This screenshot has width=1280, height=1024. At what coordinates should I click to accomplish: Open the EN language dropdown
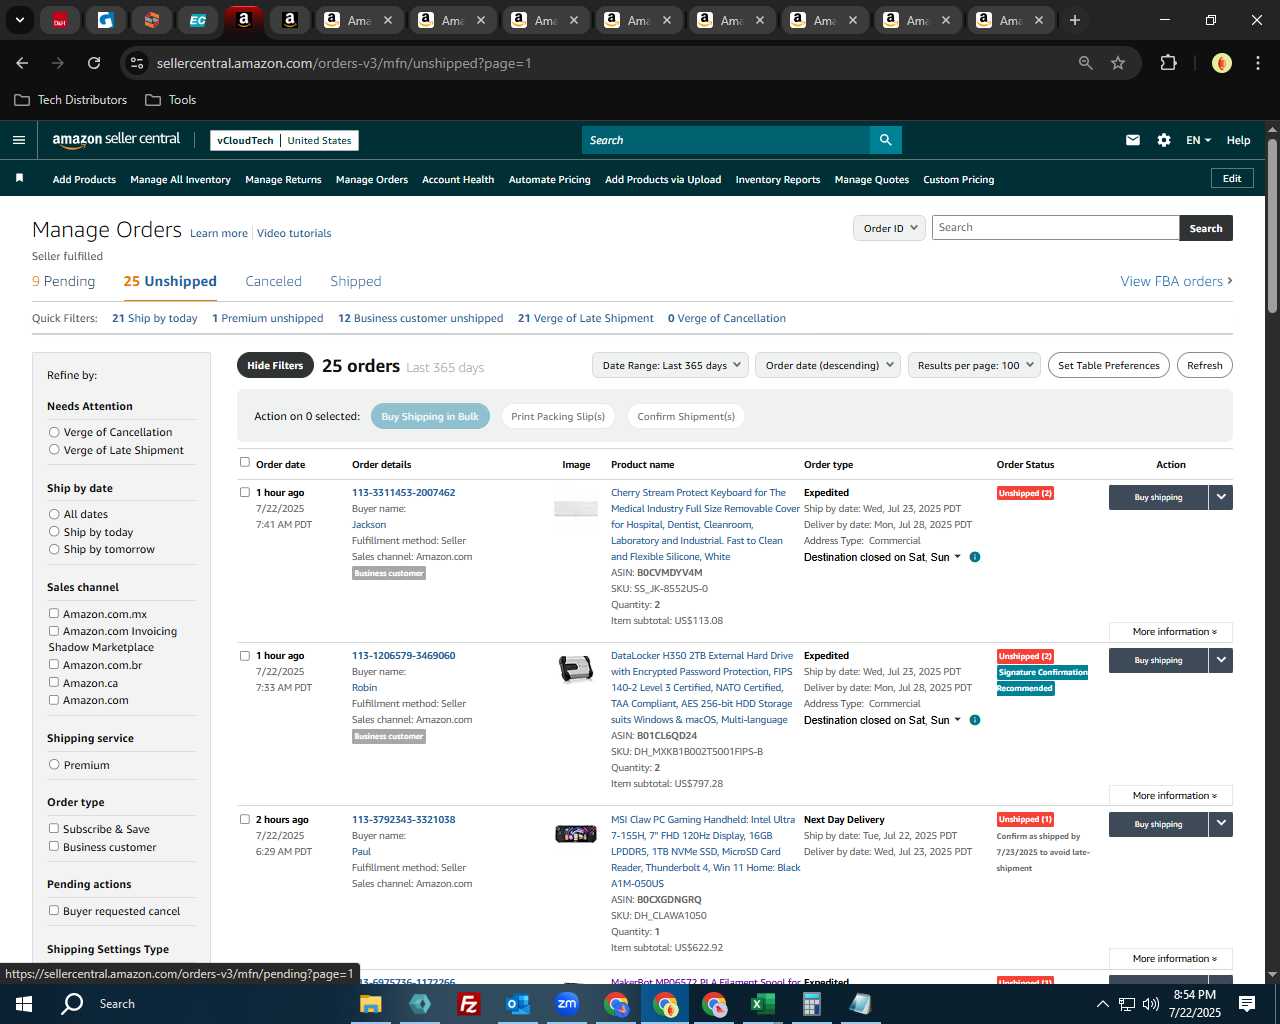tap(1198, 140)
